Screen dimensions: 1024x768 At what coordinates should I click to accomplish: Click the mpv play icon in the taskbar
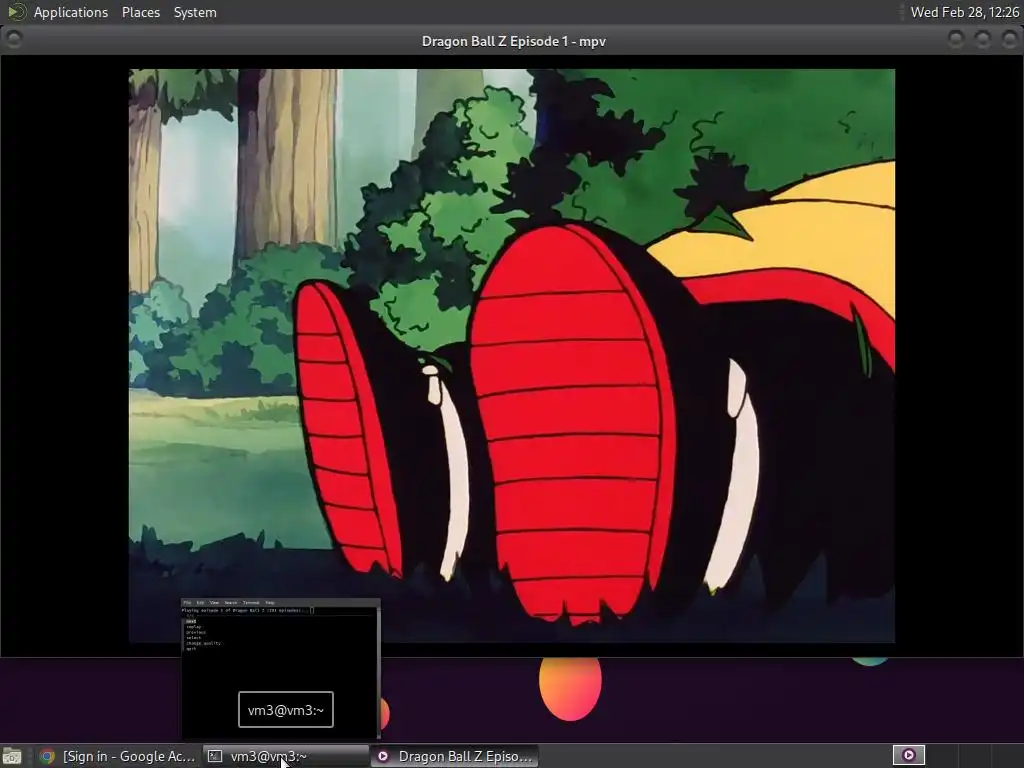383,756
